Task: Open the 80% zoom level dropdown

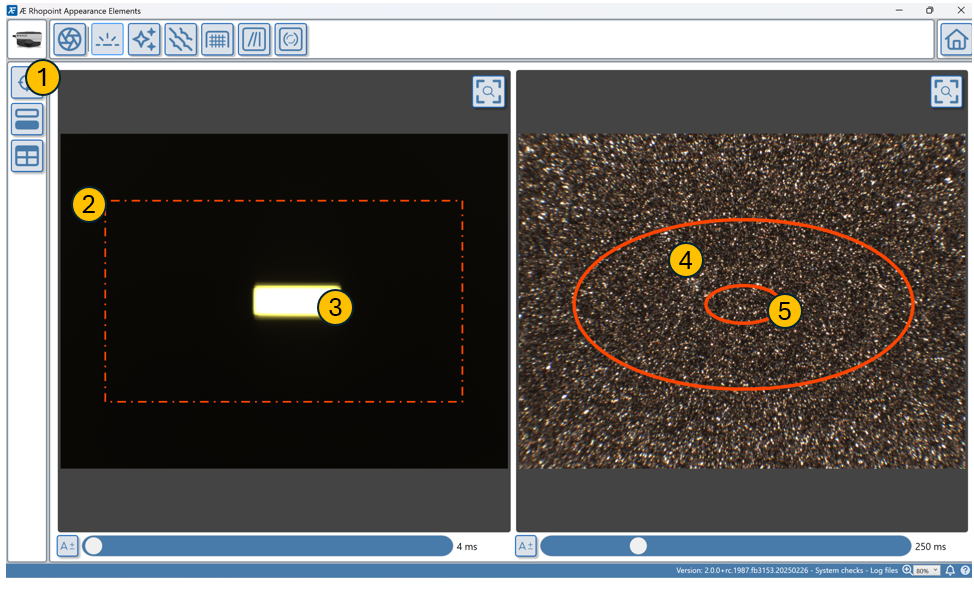Action: coord(927,571)
